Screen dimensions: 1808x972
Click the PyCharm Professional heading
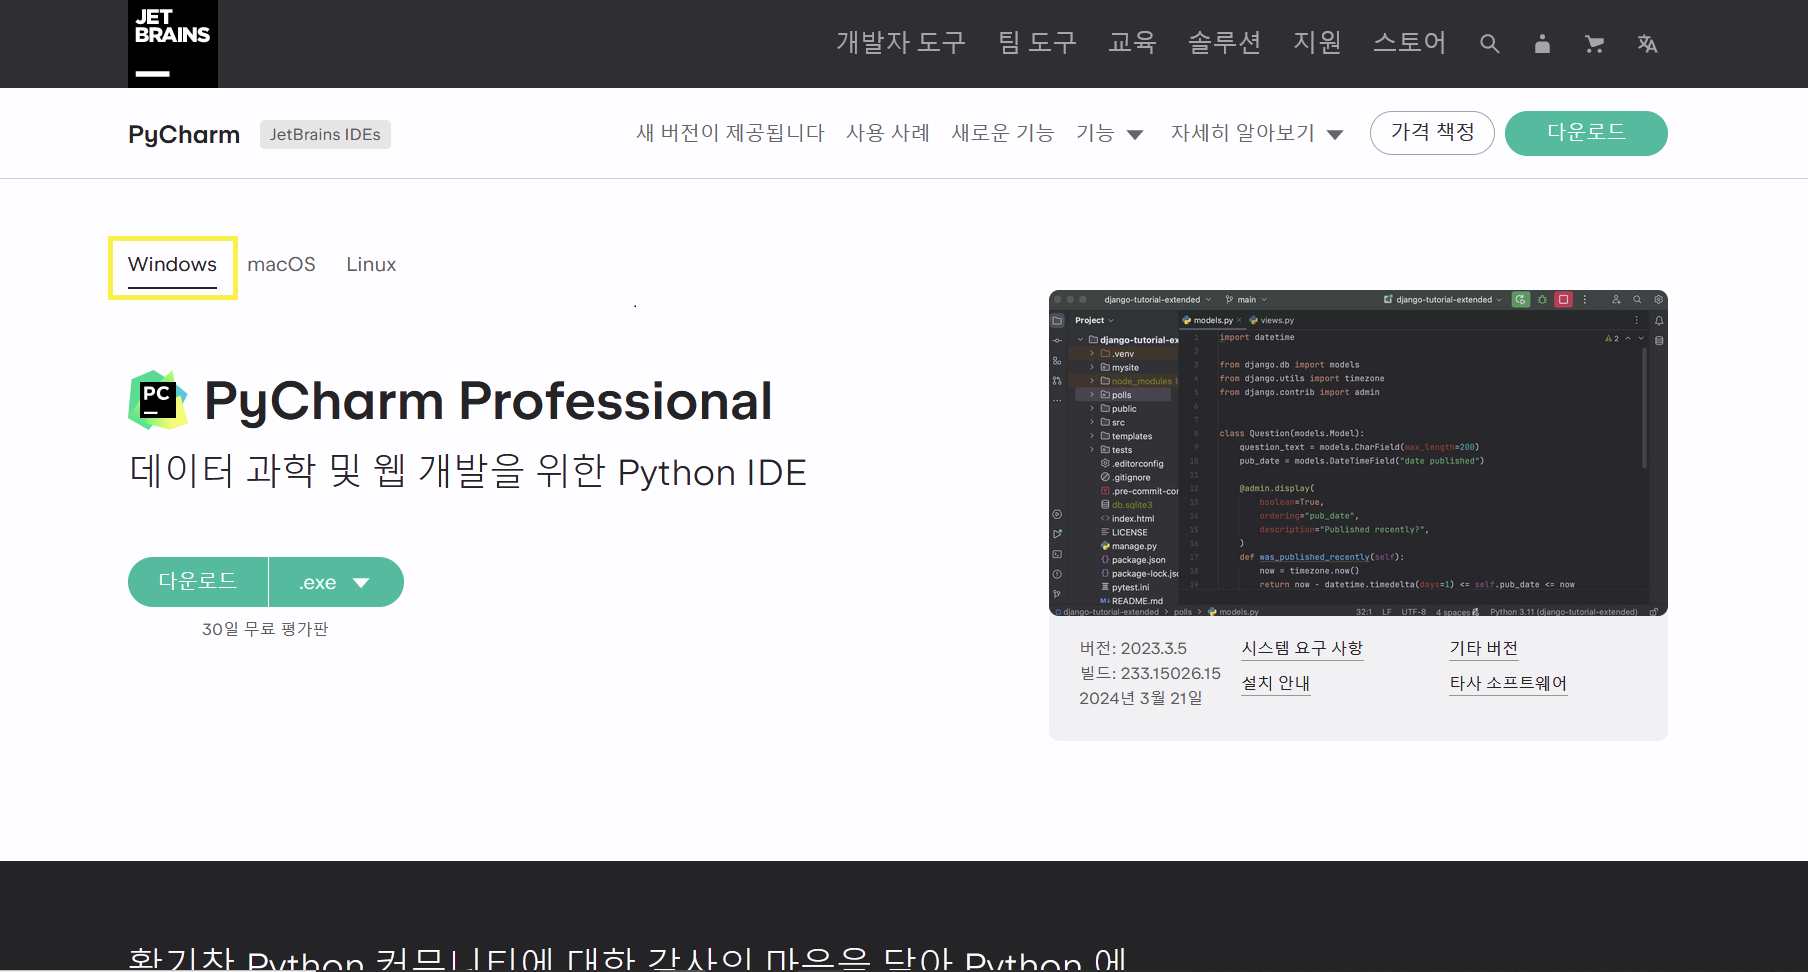(488, 401)
